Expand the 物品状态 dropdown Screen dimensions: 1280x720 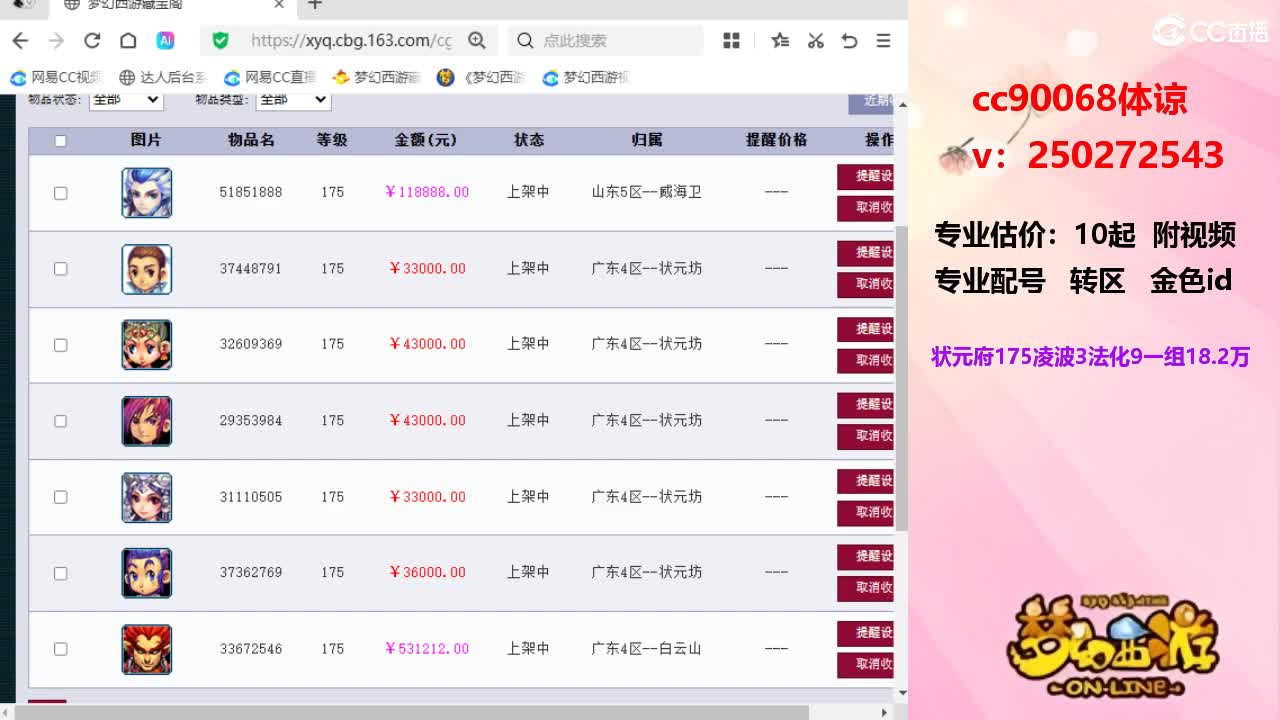pyautogui.click(x=126, y=99)
